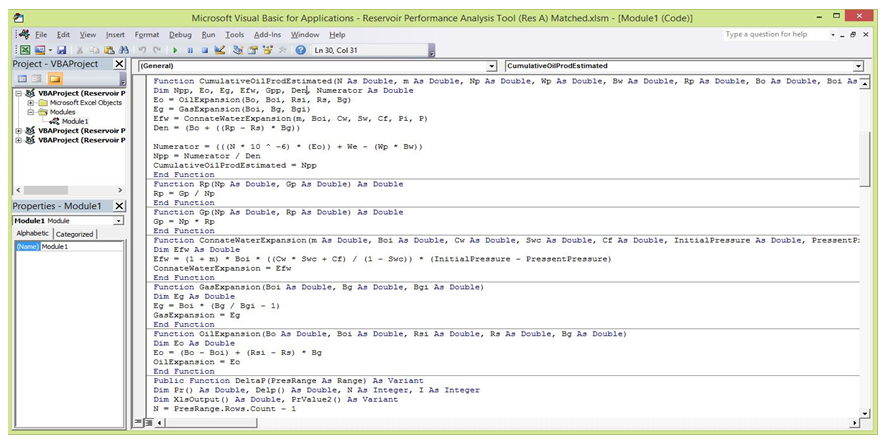
Task: Click the Project pane horizontal scrollbar thumb
Action: [x=45, y=190]
